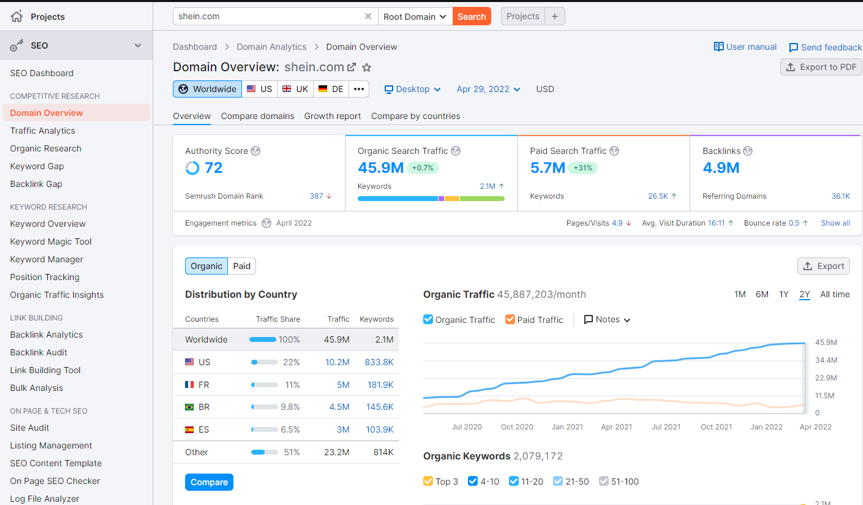Click the Send feedback chat icon
The height and width of the screenshot is (505, 863).
point(793,47)
